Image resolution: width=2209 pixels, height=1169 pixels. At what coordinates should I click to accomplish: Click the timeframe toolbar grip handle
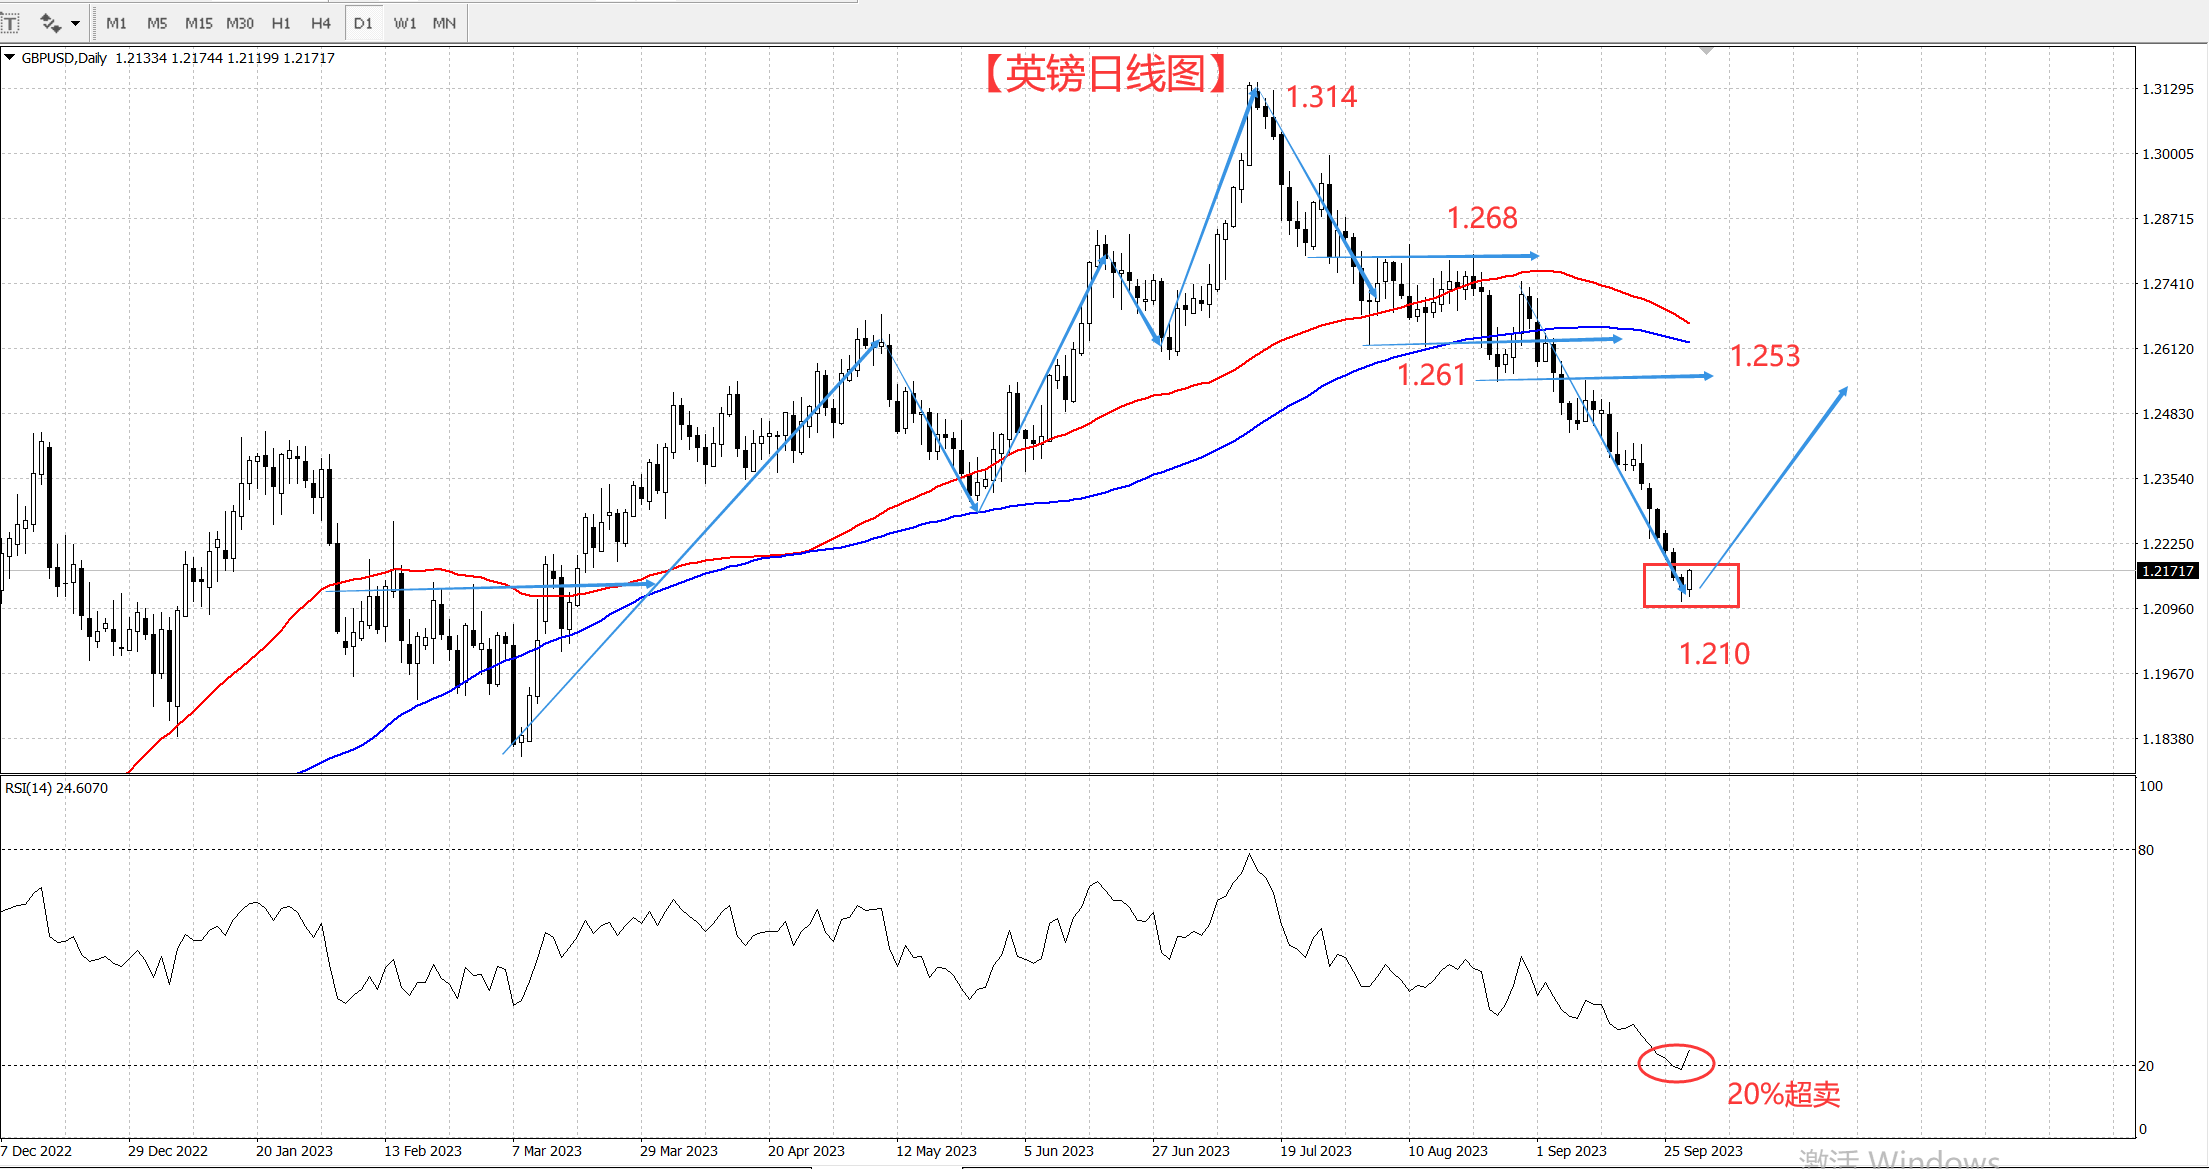point(92,23)
